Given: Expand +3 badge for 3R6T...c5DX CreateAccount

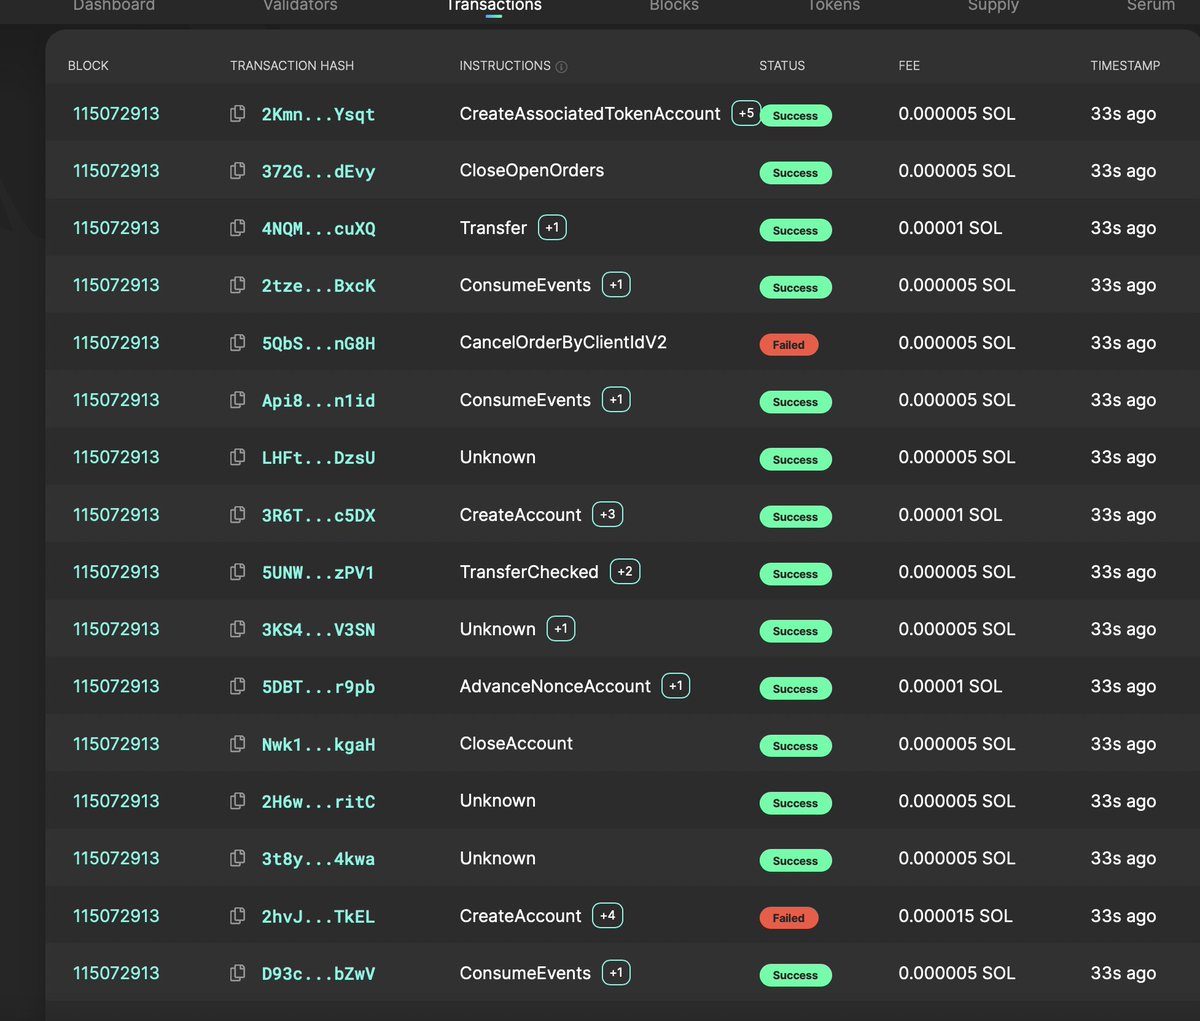Looking at the screenshot, I should (607, 514).
